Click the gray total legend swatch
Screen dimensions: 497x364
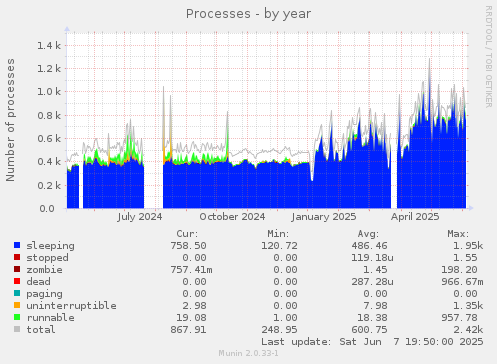(17, 329)
